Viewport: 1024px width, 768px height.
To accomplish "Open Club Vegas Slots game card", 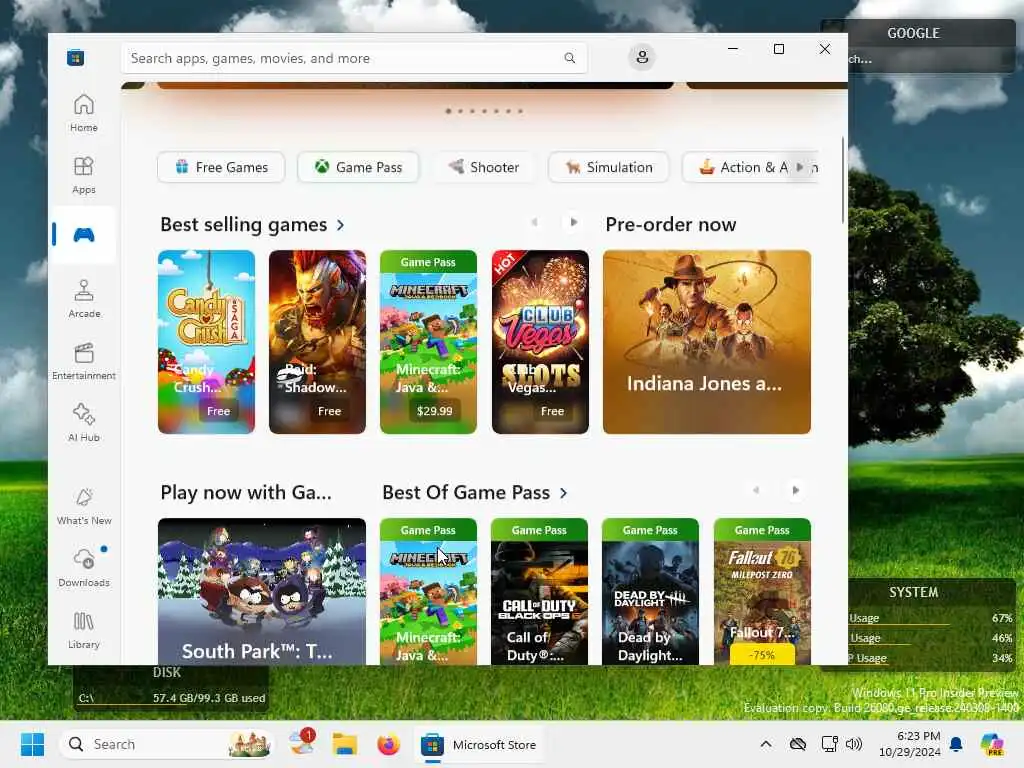I will tap(540, 342).
